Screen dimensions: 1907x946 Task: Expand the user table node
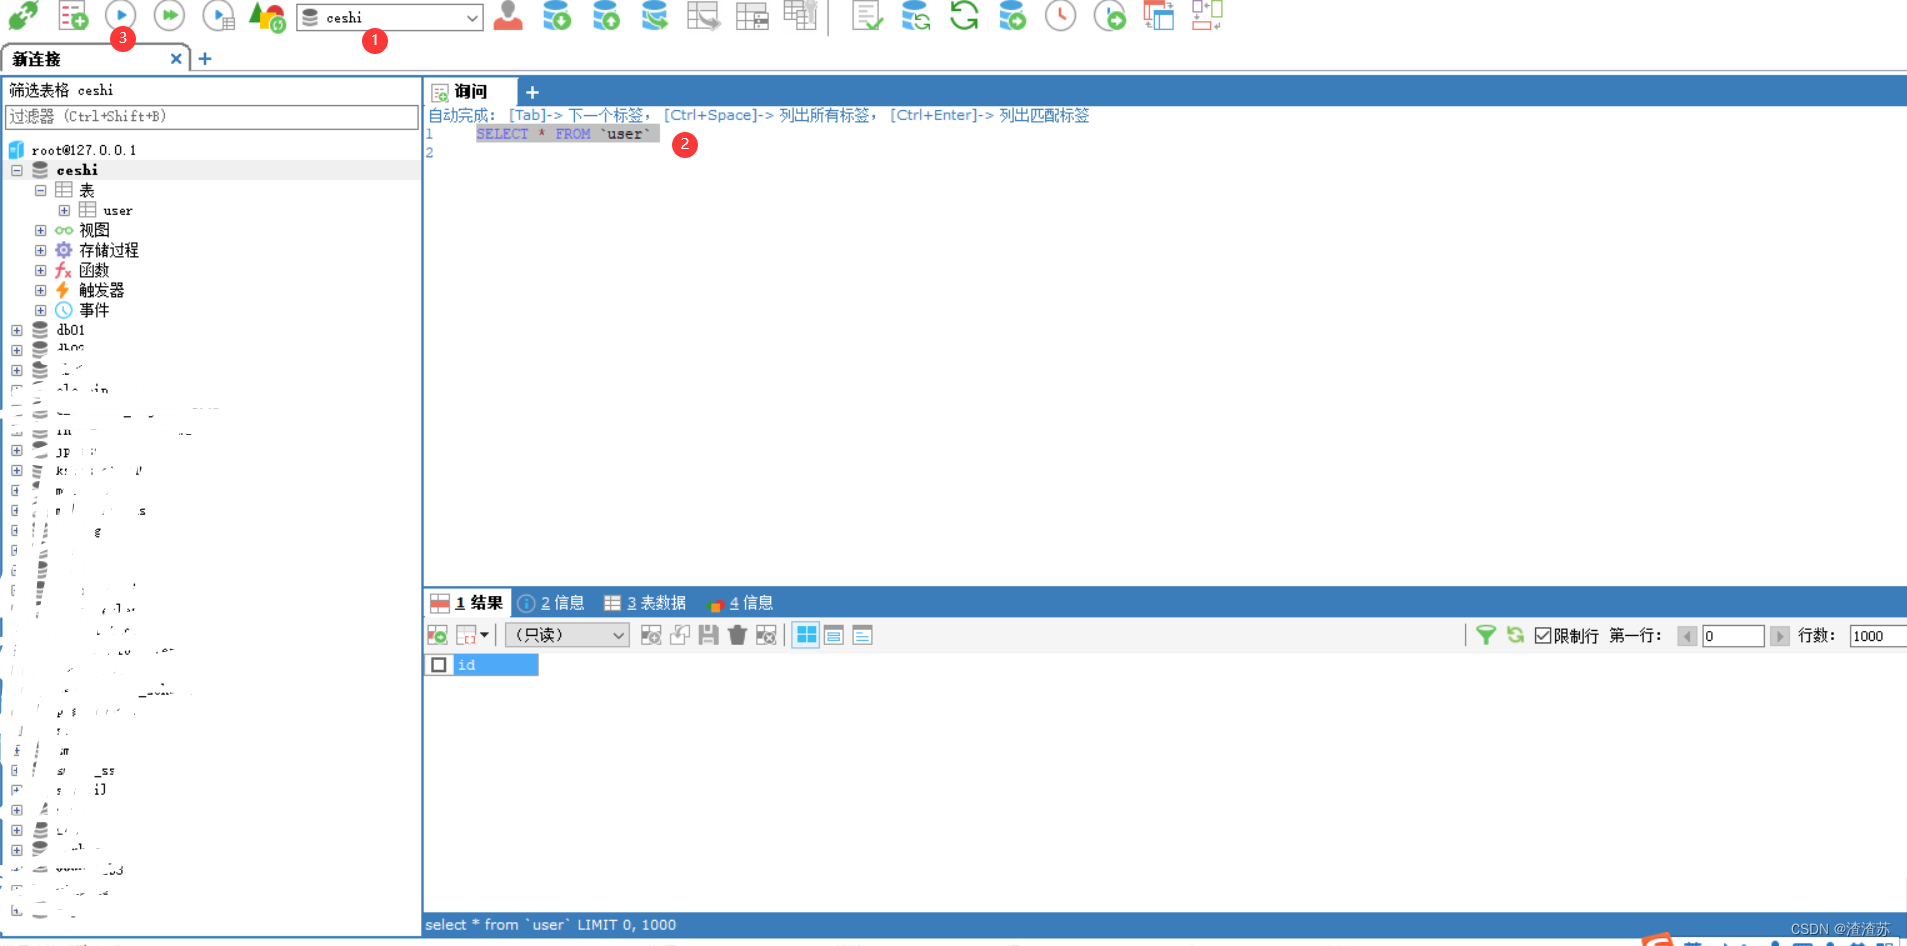pyautogui.click(x=64, y=211)
